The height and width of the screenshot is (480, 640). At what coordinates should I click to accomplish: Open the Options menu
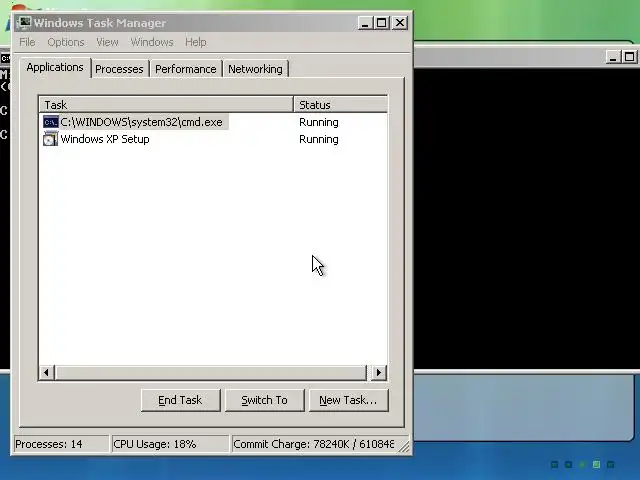[x=66, y=42]
